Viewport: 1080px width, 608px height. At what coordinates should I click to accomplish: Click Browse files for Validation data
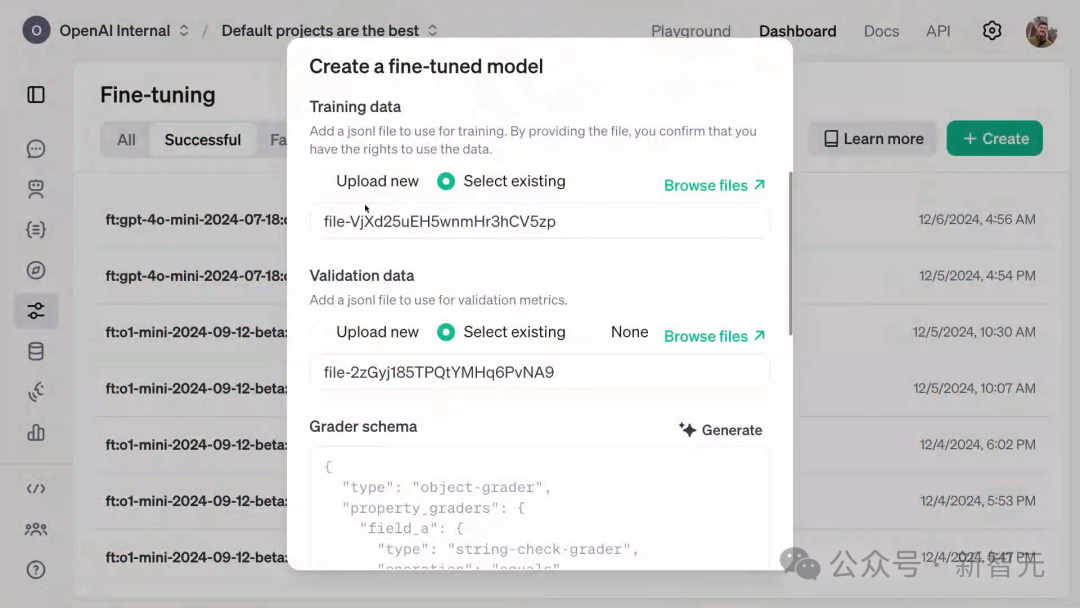pyautogui.click(x=714, y=336)
